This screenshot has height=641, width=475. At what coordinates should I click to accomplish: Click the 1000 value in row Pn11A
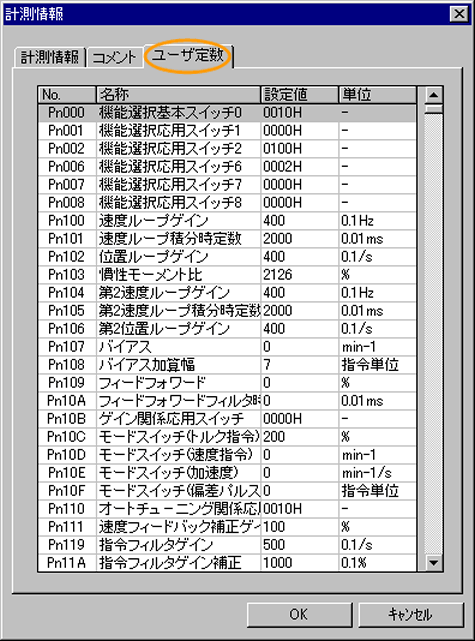click(300, 563)
